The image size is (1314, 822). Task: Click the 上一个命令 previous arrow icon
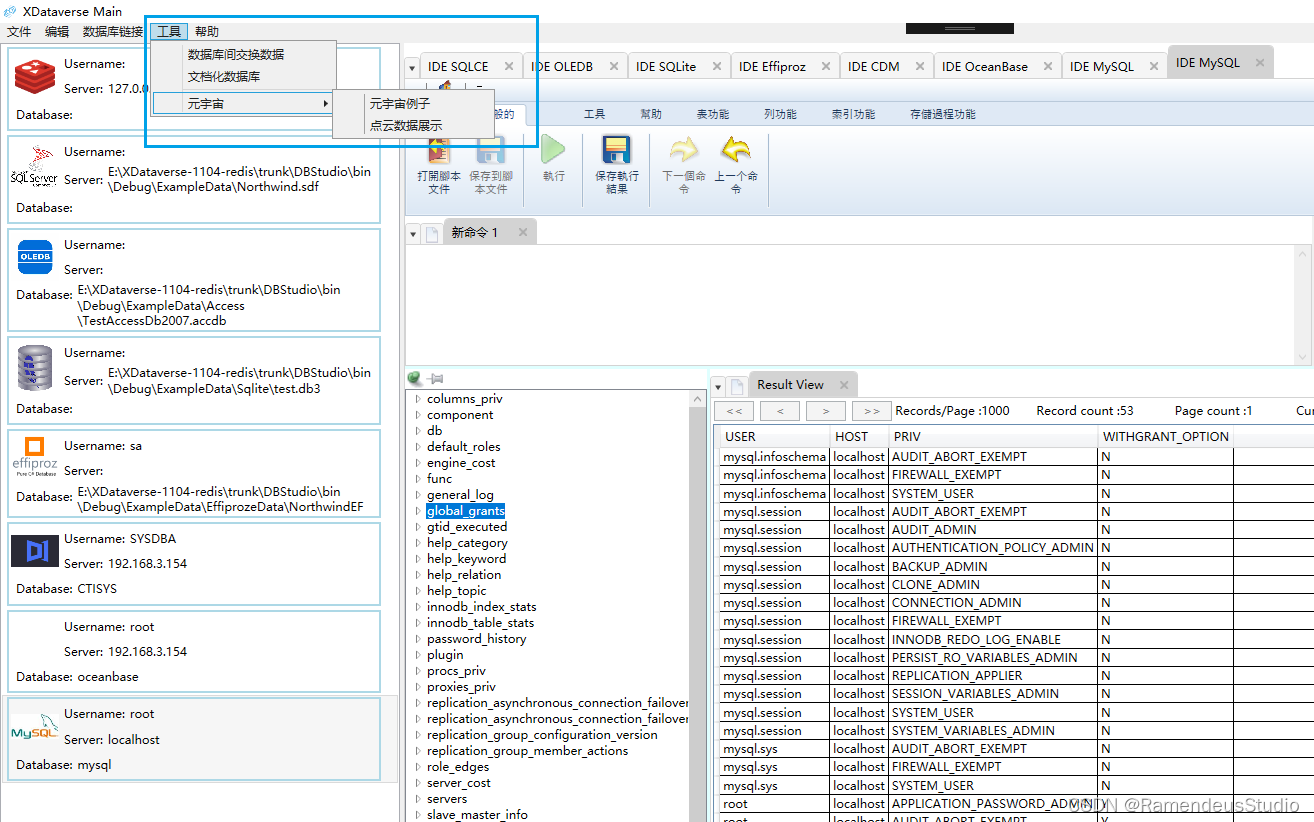pos(735,150)
